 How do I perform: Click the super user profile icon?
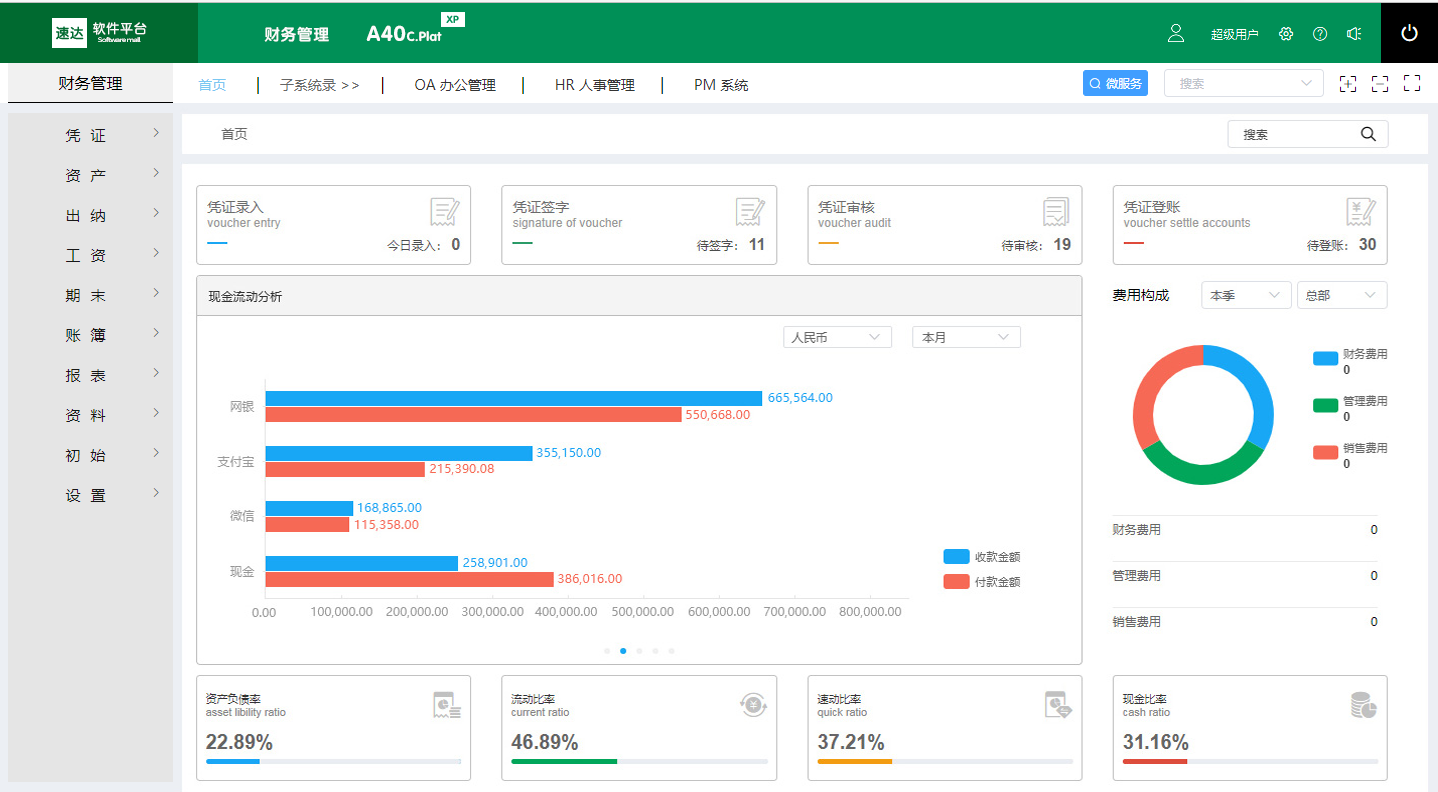(1176, 33)
